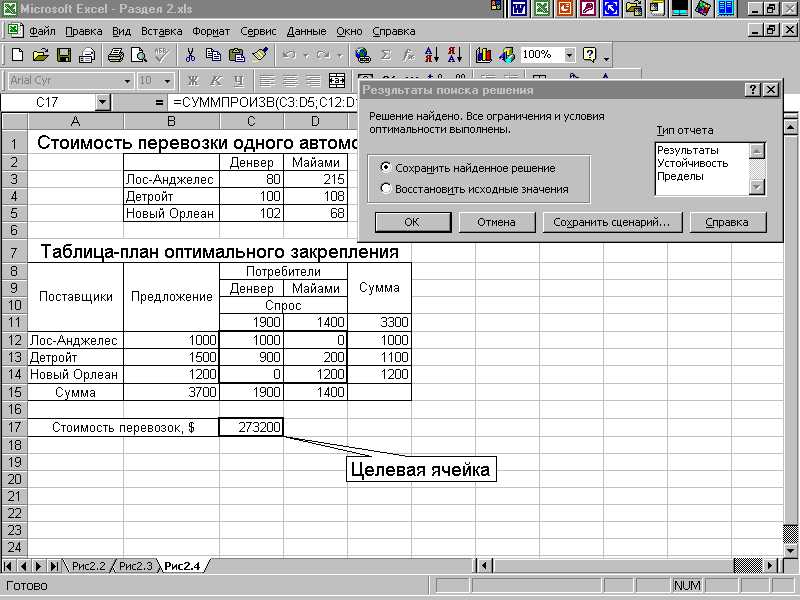800x600 pixels.
Task: Expand the zoom 100% dropdown
Action: click(x=569, y=55)
